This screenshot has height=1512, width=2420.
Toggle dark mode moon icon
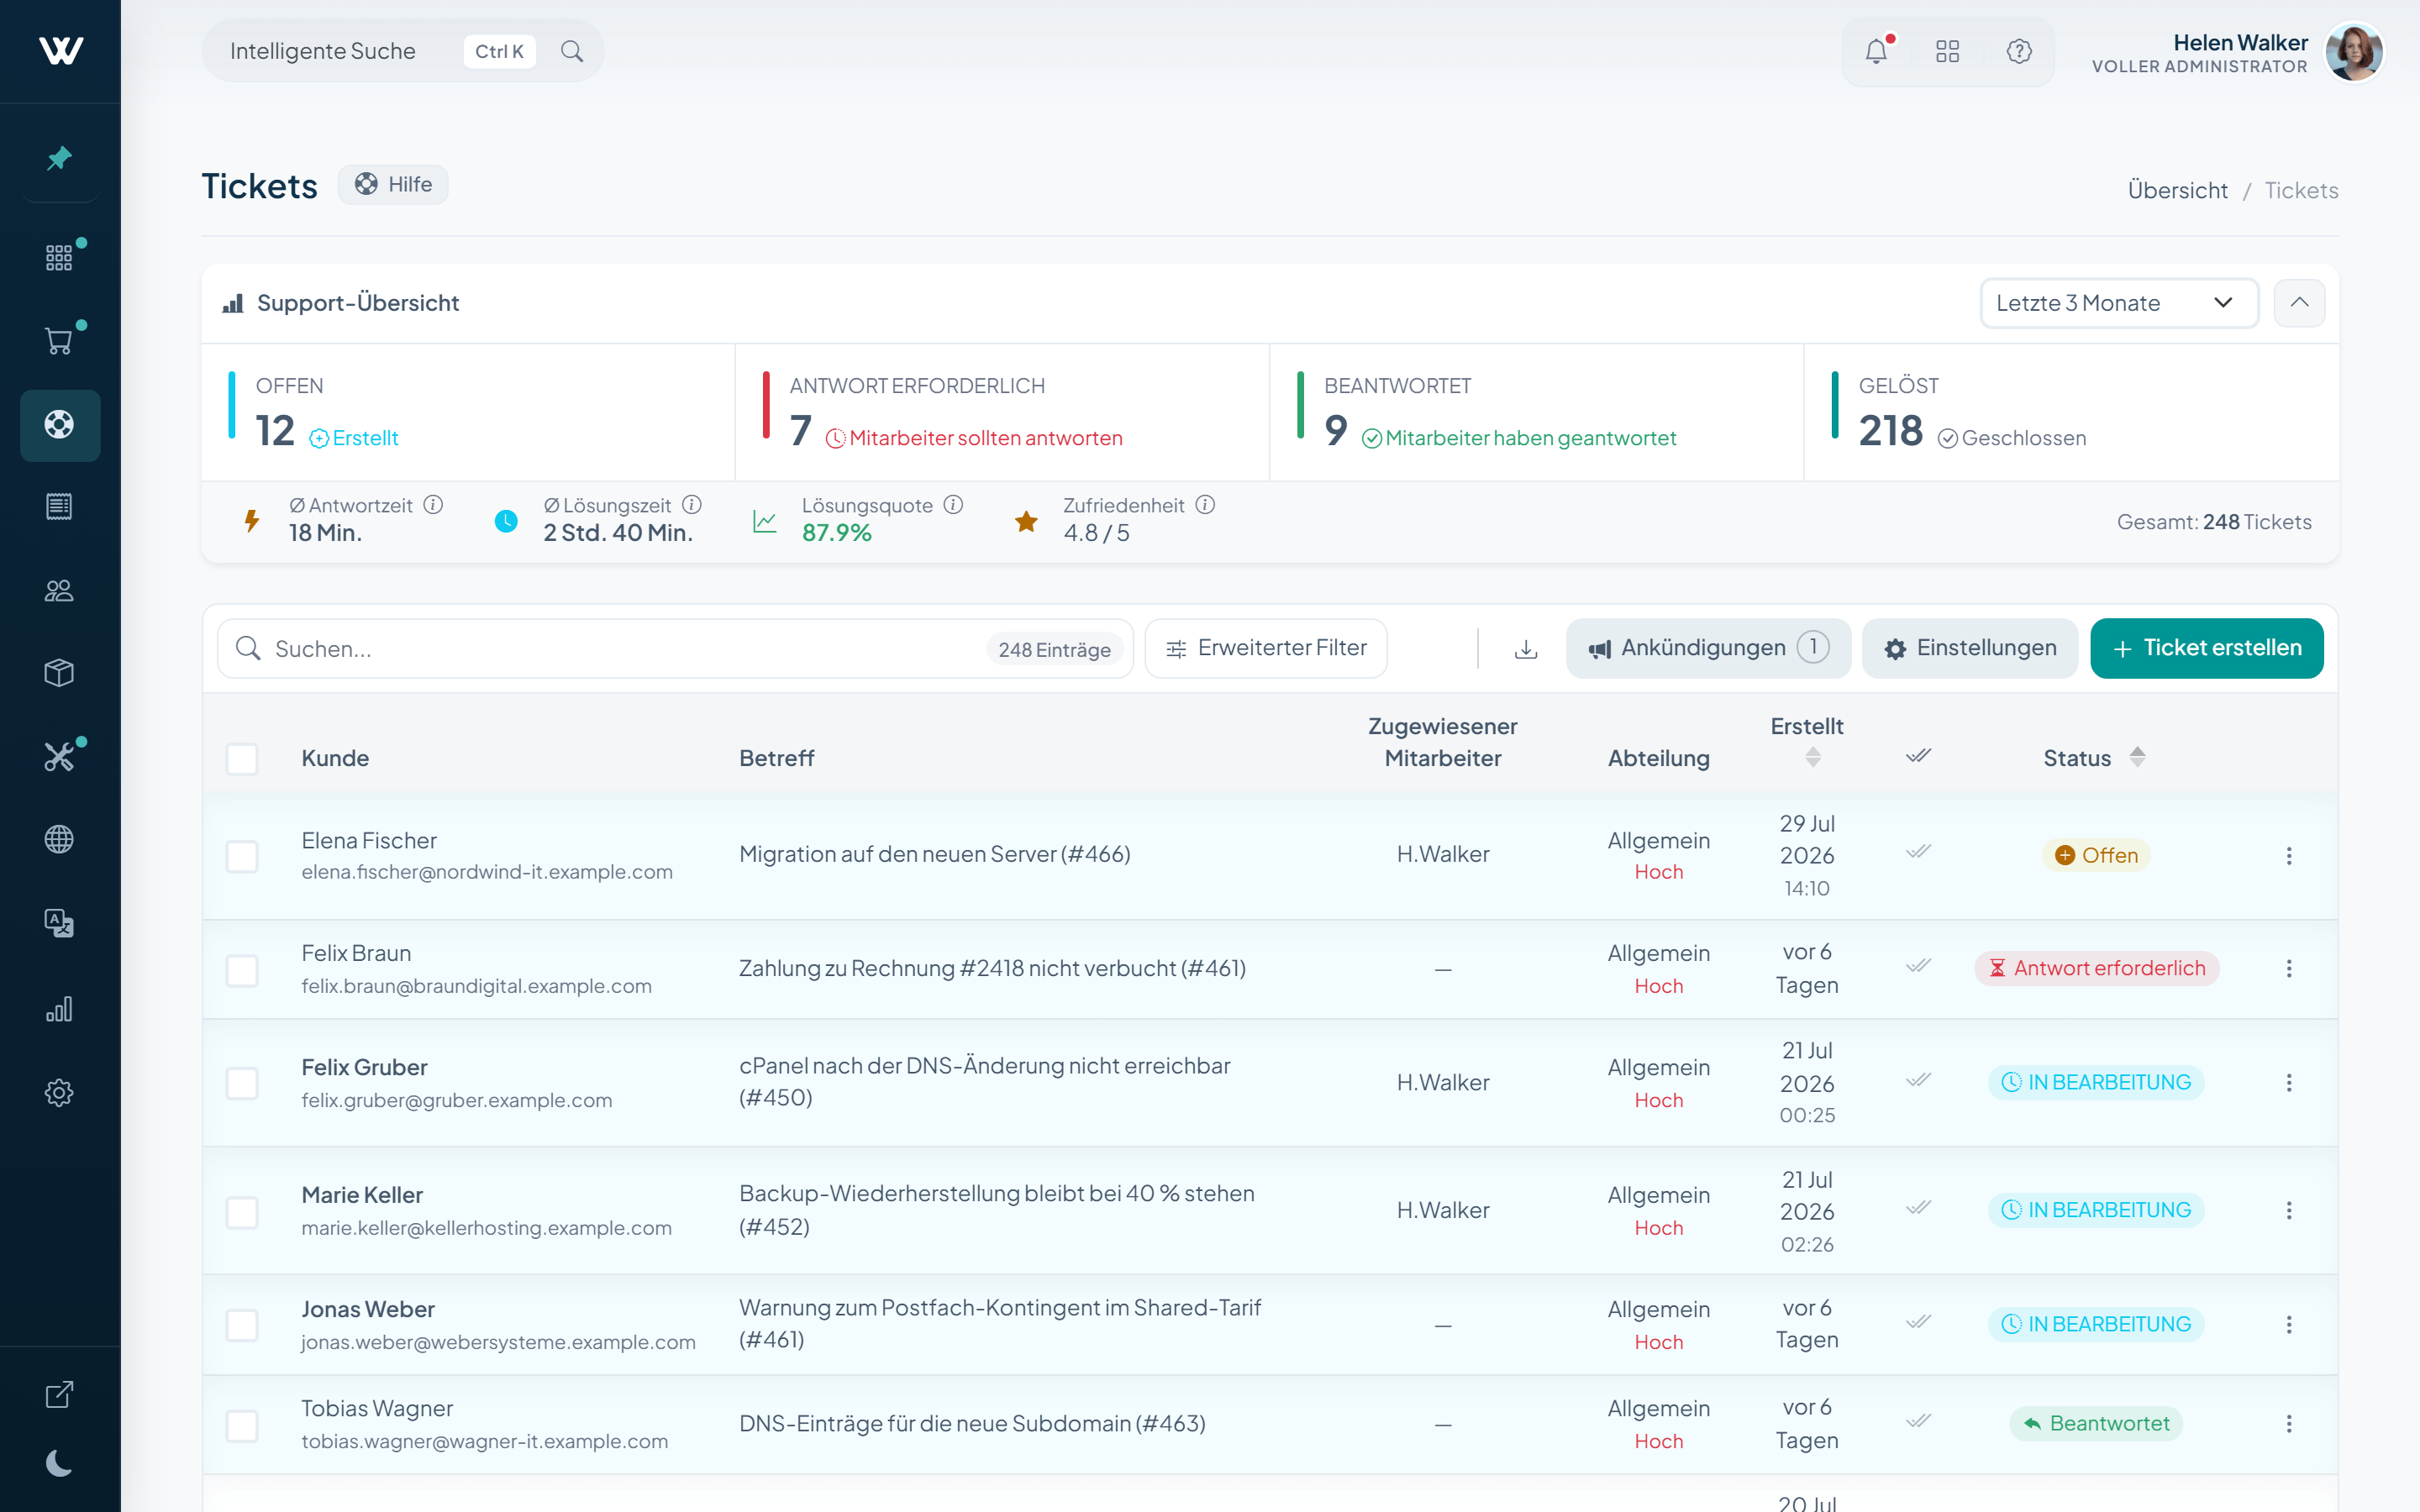(x=60, y=1464)
